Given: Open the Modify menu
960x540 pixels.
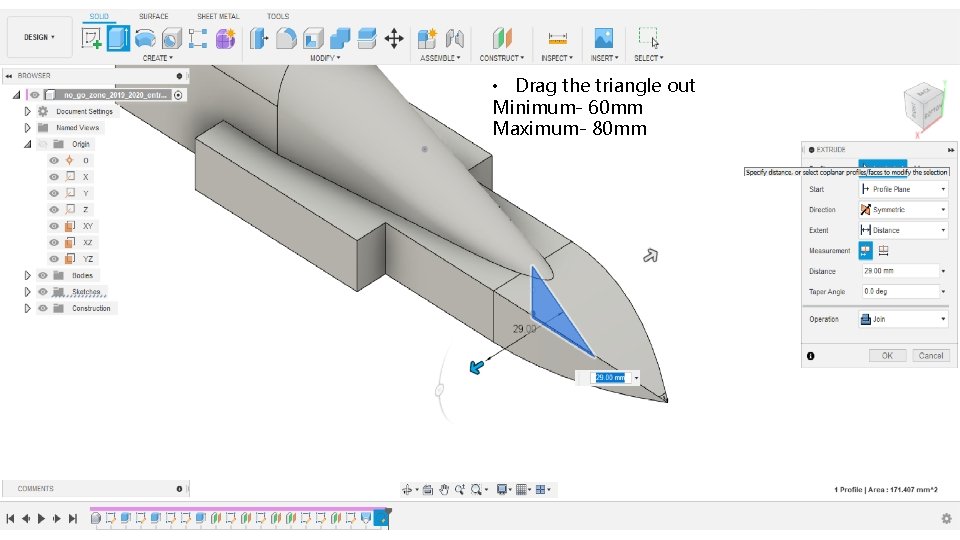Looking at the screenshot, I should point(325,58).
